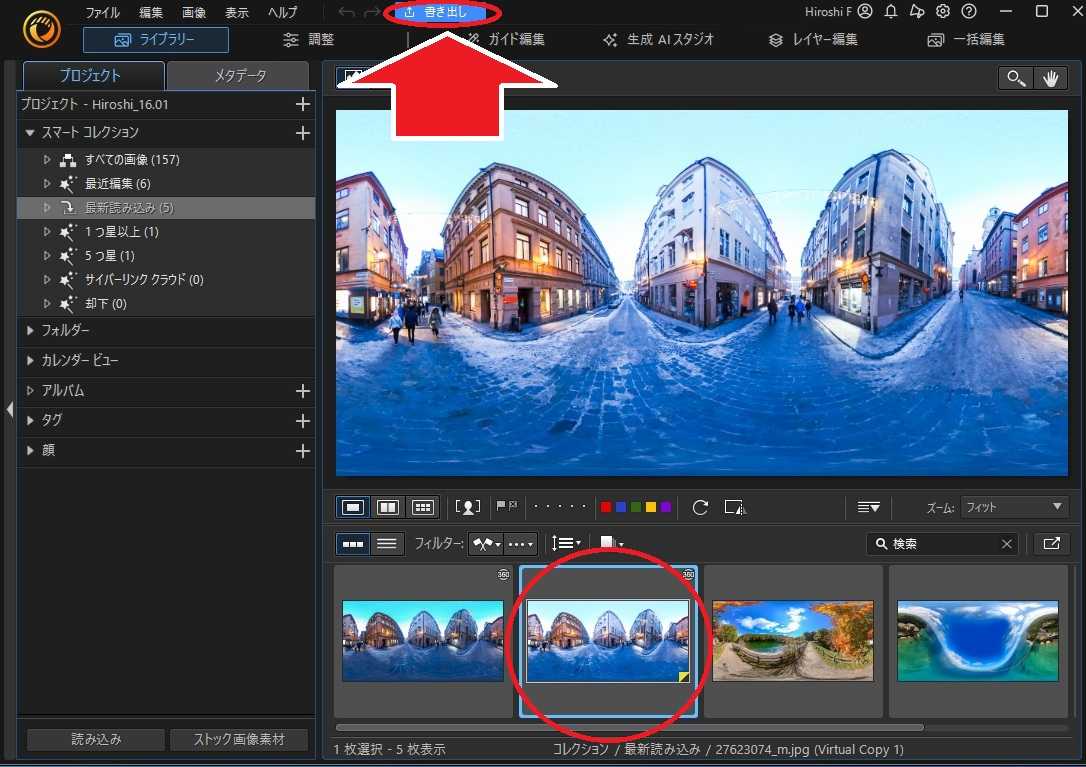Switch to grid thumbnail view mode
The height and width of the screenshot is (767, 1086).
click(423, 507)
